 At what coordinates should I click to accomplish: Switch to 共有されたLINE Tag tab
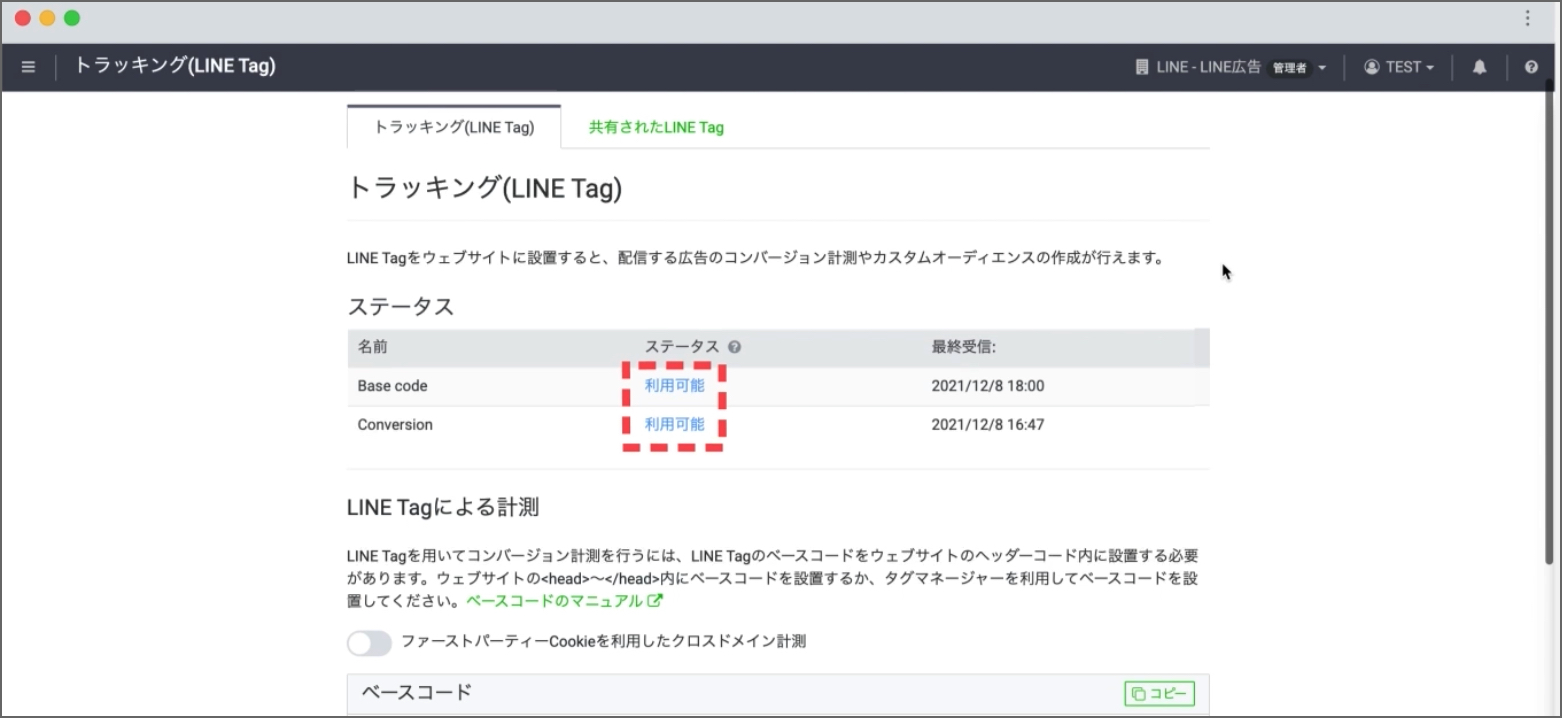(656, 127)
